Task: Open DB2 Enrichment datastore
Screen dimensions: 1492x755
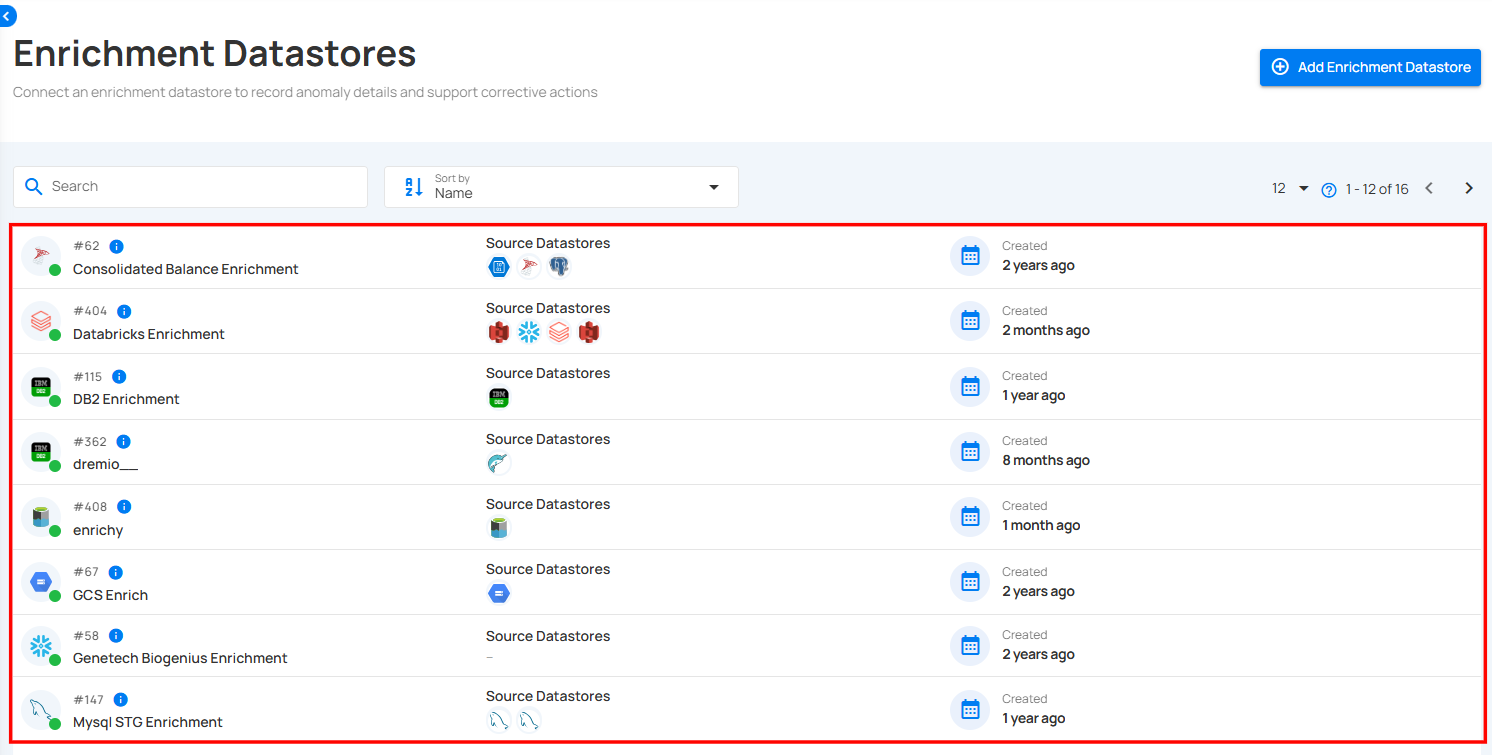Action: coord(126,399)
